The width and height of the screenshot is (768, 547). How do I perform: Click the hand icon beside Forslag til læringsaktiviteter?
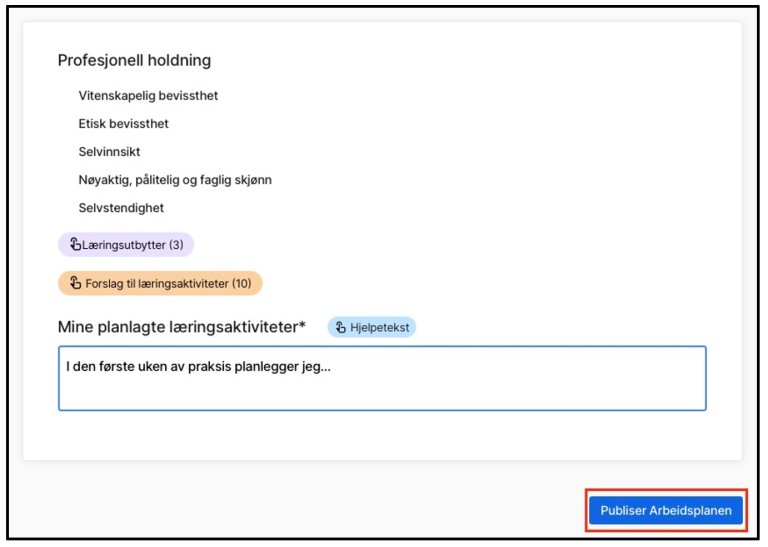[x=75, y=283]
